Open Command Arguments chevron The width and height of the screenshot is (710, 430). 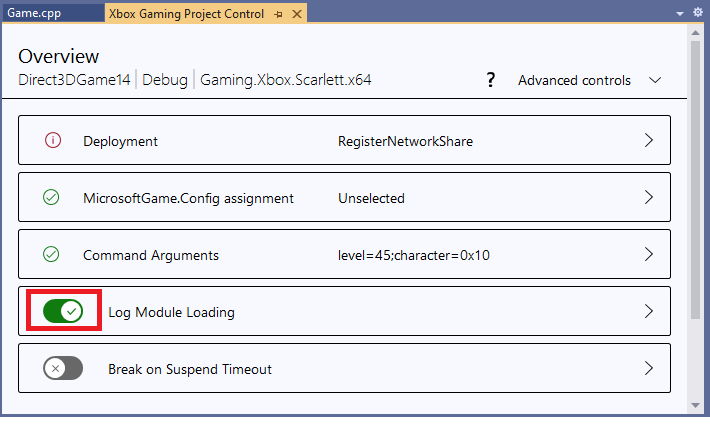click(649, 254)
